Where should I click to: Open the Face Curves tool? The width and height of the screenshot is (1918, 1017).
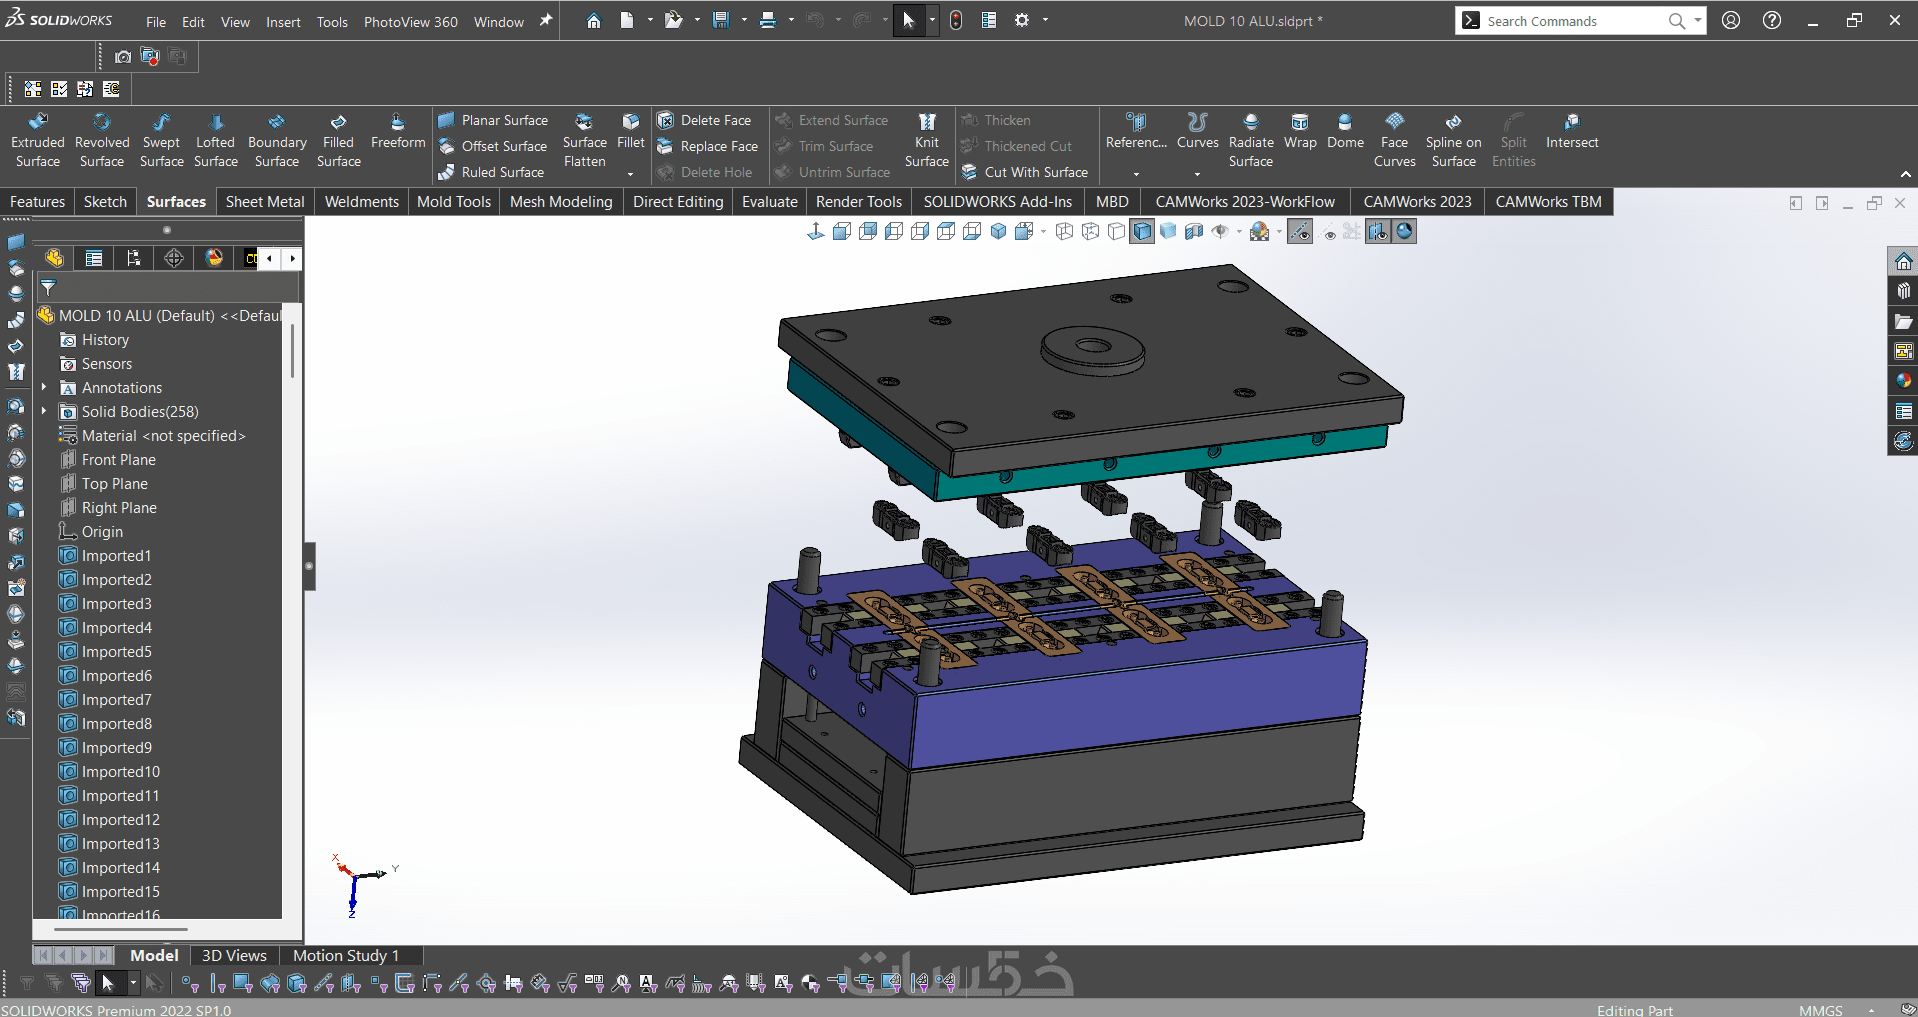pyautogui.click(x=1394, y=140)
